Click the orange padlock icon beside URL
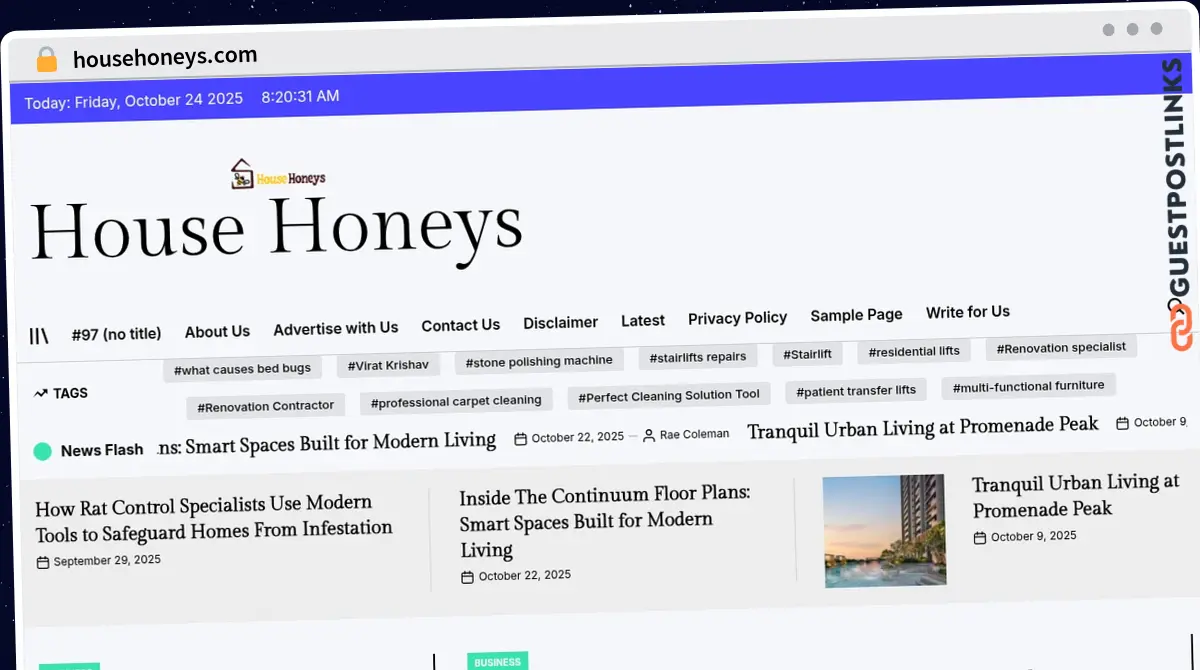Image resolution: width=1200 pixels, height=670 pixels. pos(46,59)
